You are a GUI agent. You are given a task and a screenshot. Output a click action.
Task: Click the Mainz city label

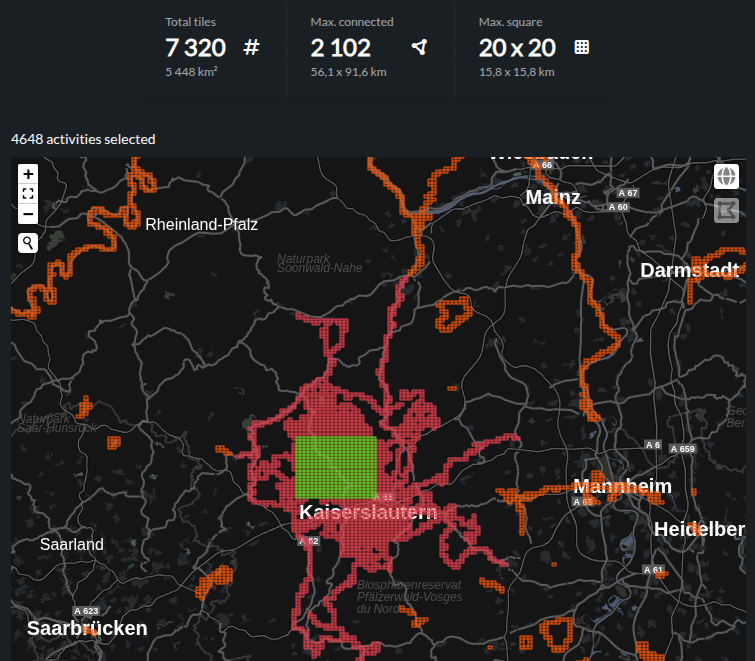[553, 197]
